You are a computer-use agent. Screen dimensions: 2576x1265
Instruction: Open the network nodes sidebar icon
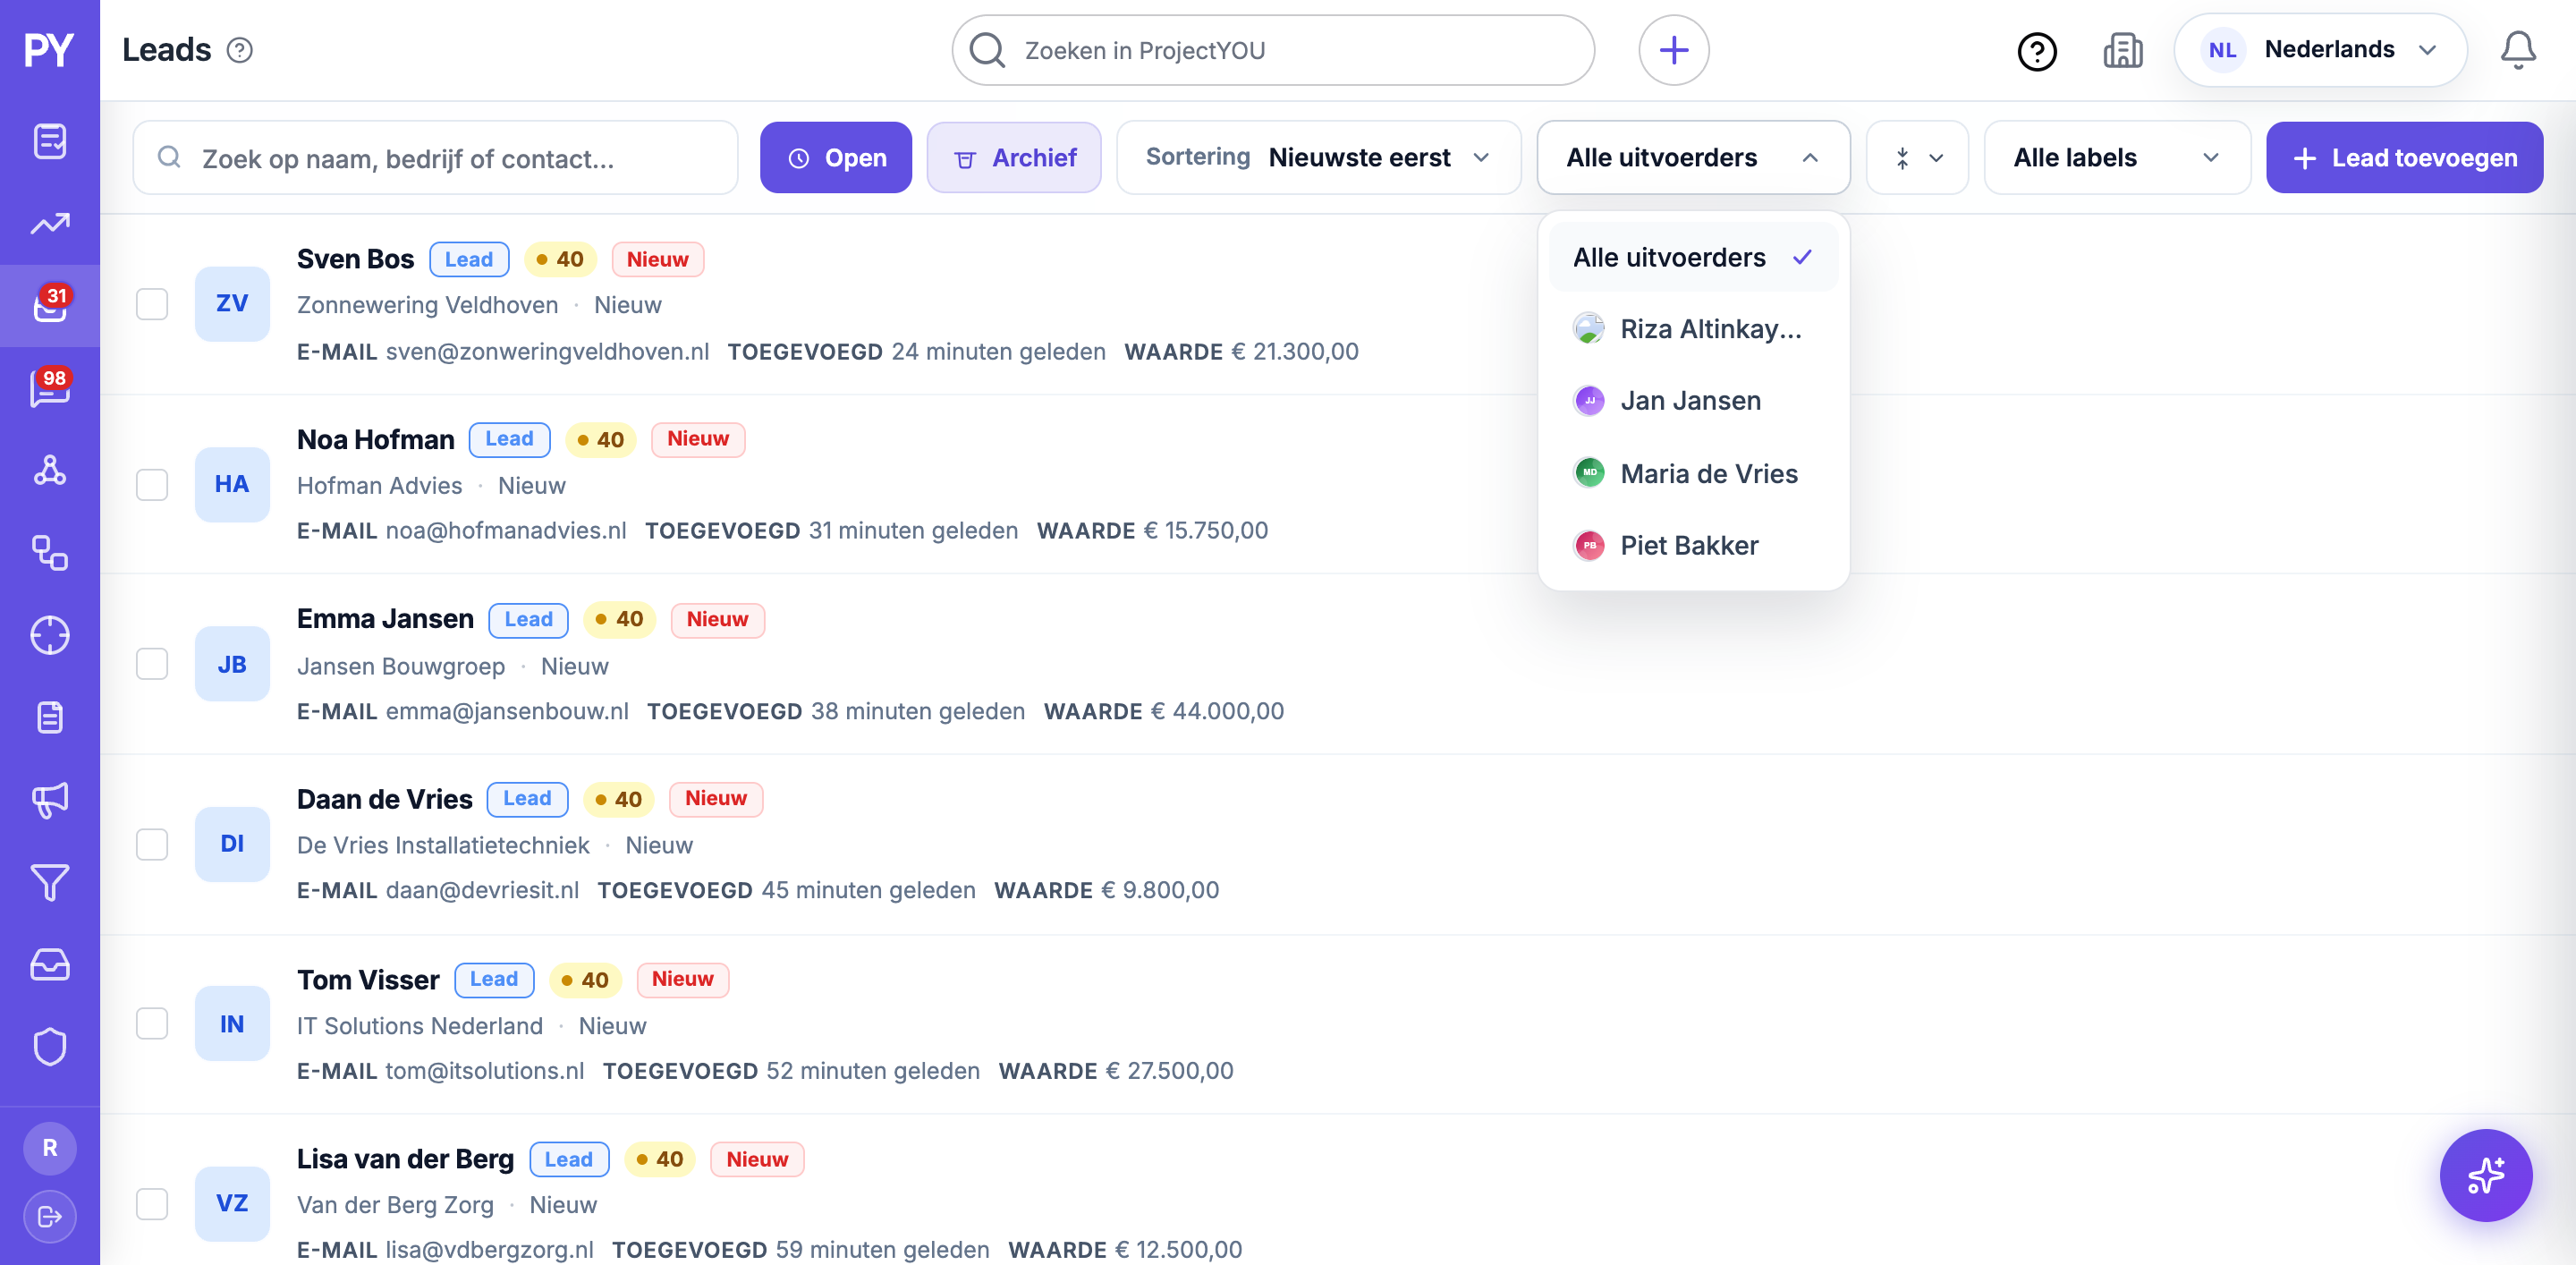click(x=50, y=470)
